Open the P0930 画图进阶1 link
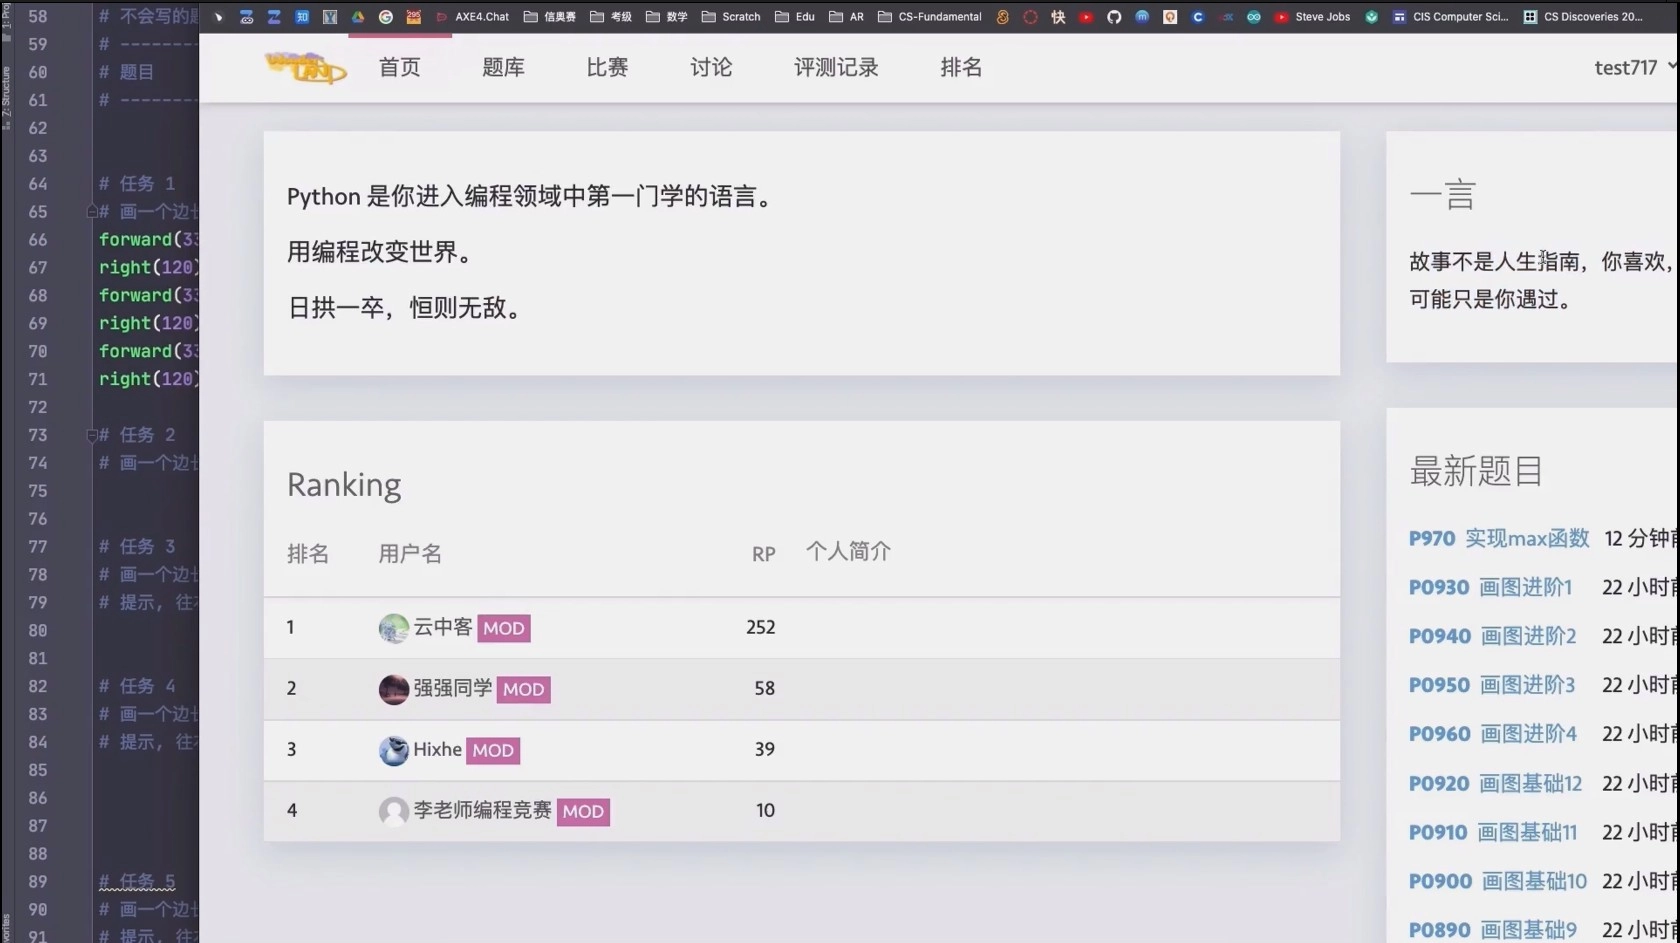The image size is (1680, 943). [x=1489, y=587]
